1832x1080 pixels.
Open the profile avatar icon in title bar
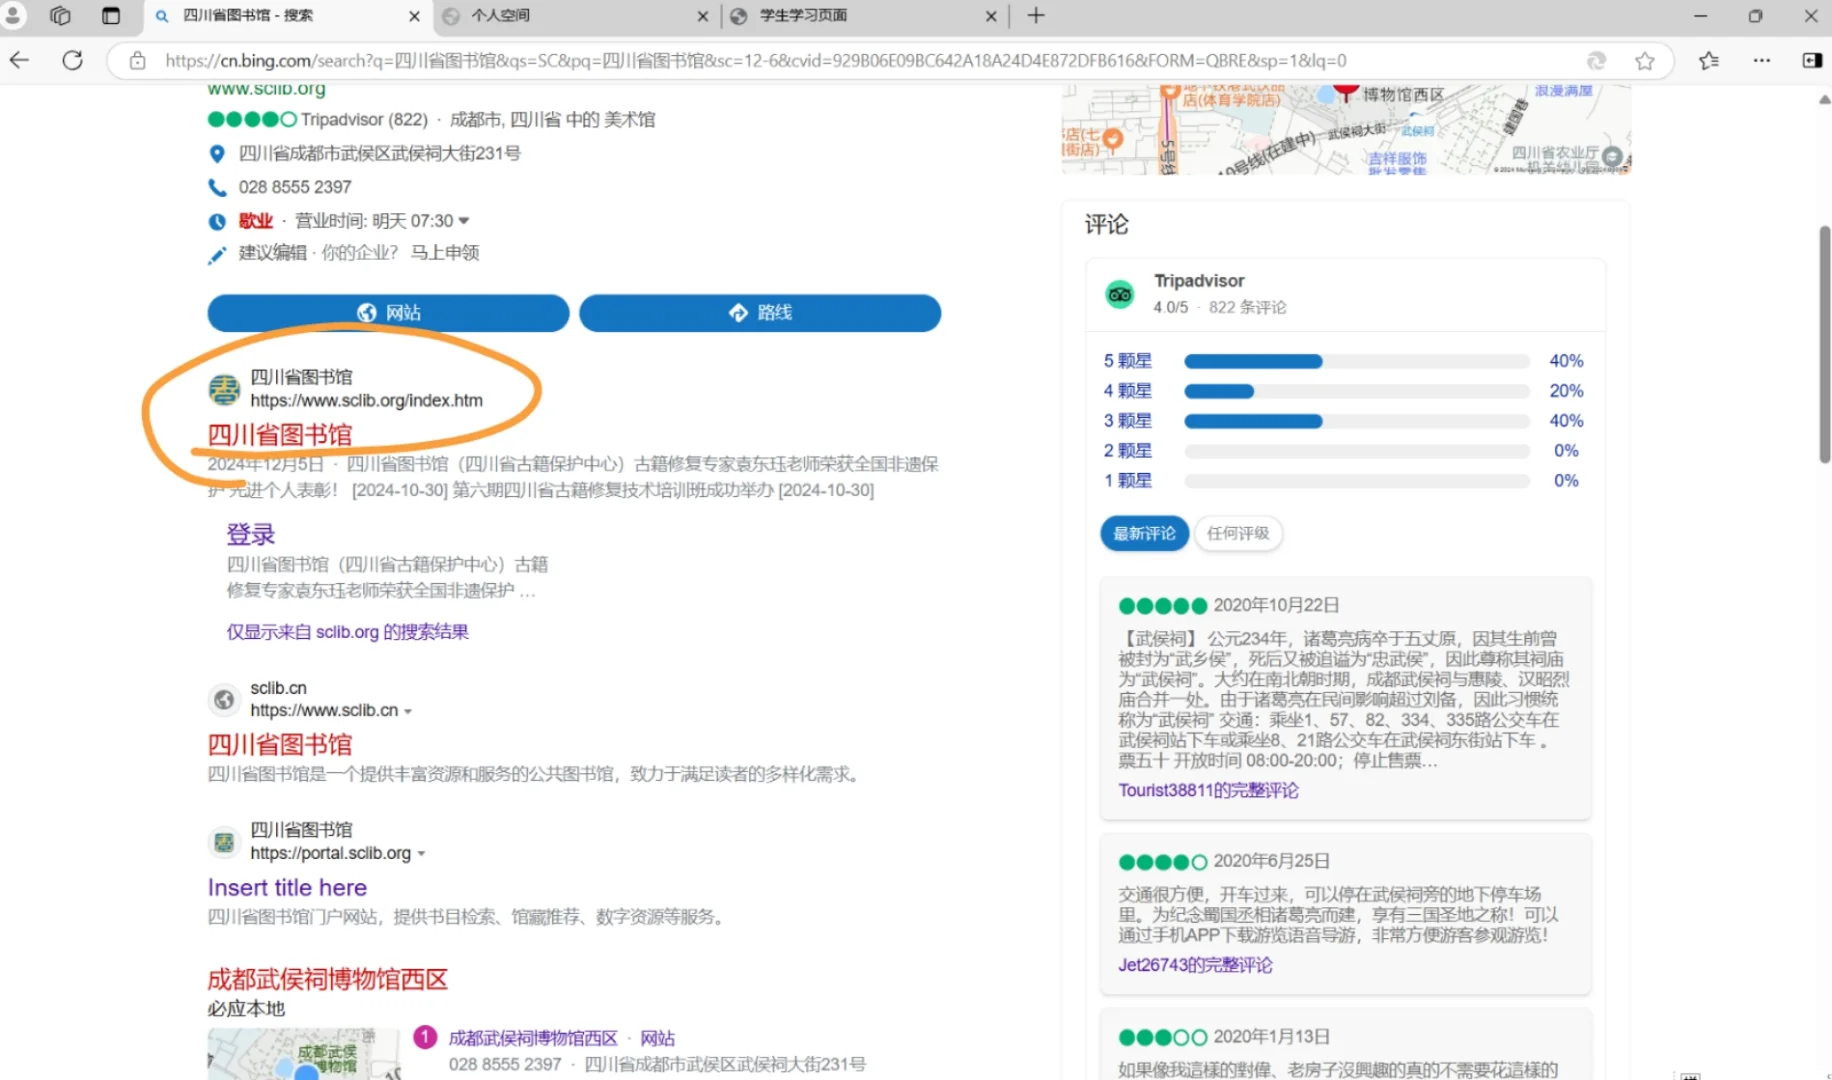coord(14,15)
